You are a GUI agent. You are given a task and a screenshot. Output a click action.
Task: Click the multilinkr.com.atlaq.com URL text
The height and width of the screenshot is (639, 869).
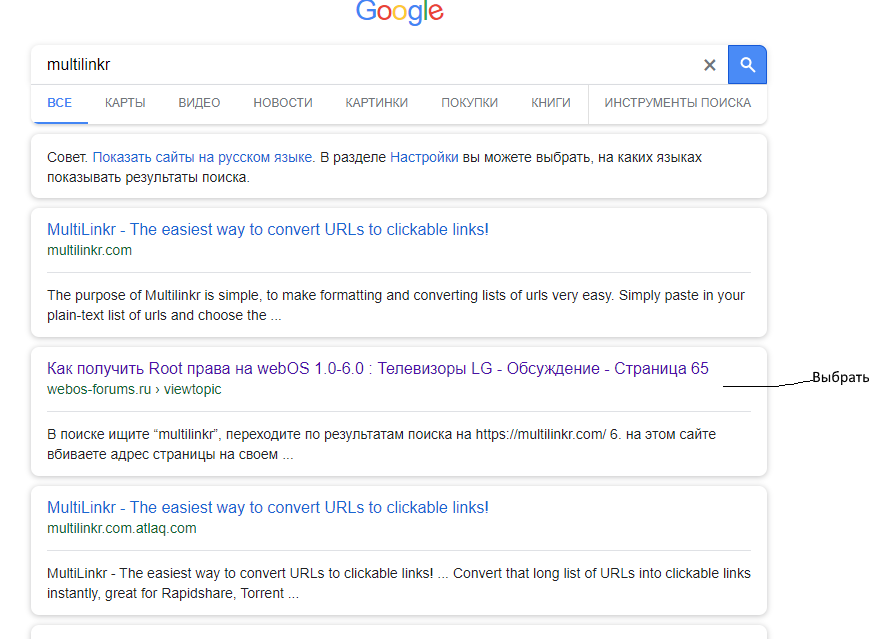click(x=122, y=528)
